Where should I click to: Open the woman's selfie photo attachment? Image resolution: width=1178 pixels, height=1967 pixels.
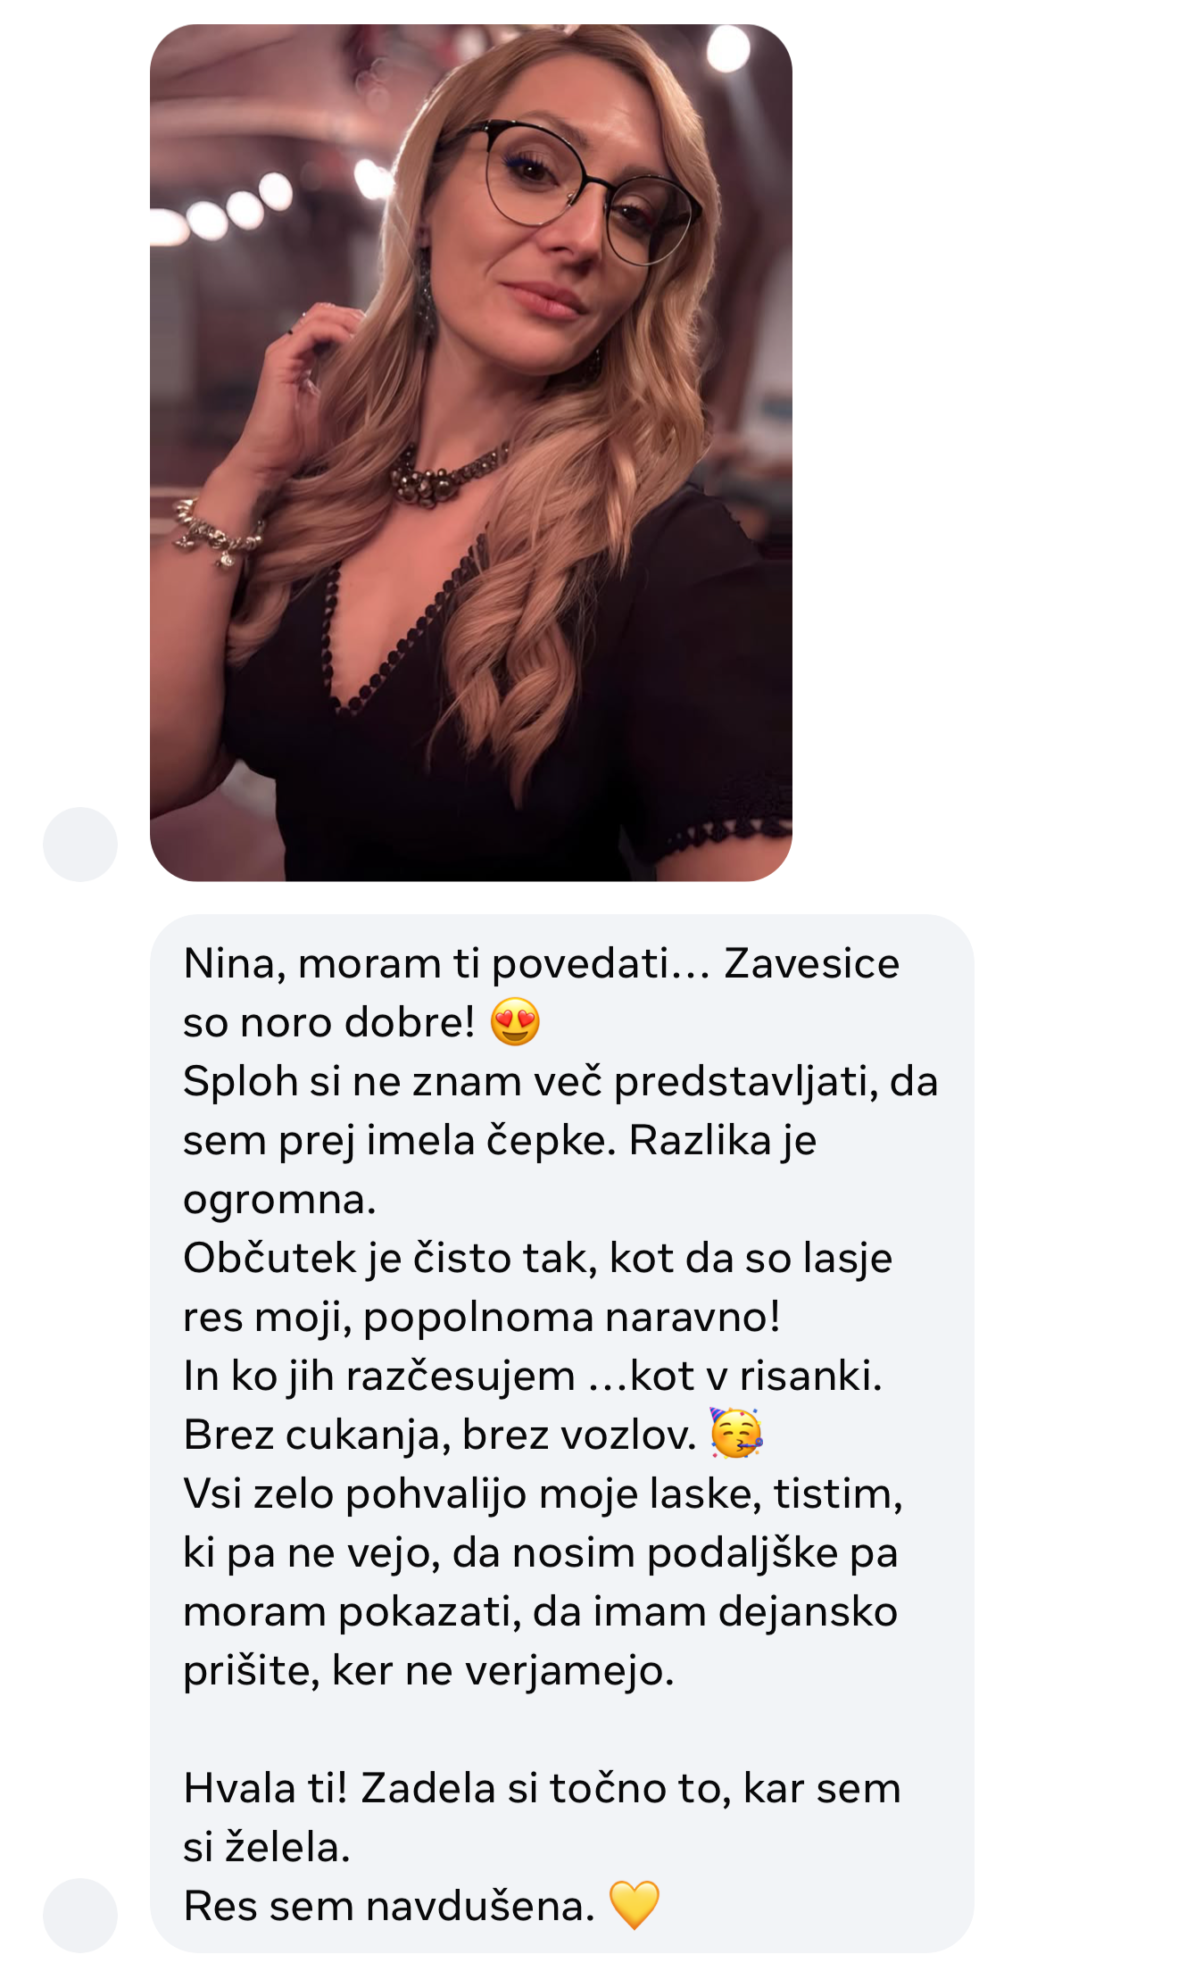coord(470,452)
